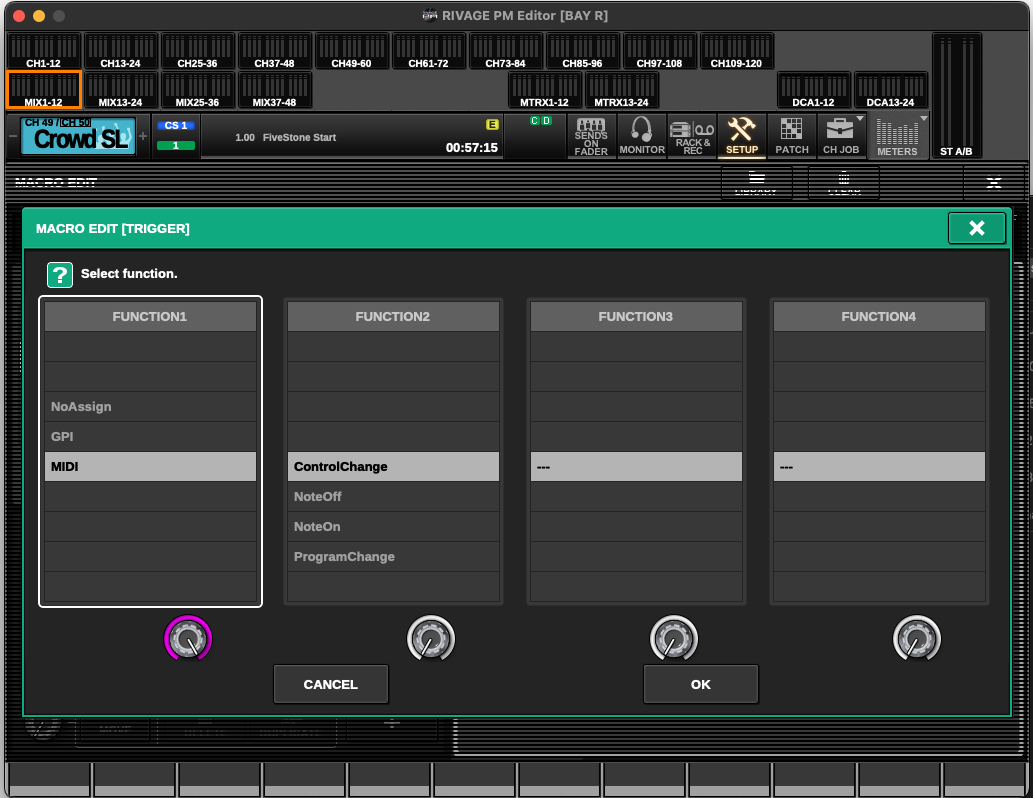Click the FUNCTION4 selection knob
Image resolution: width=1033 pixels, height=798 pixels.
pos(917,639)
